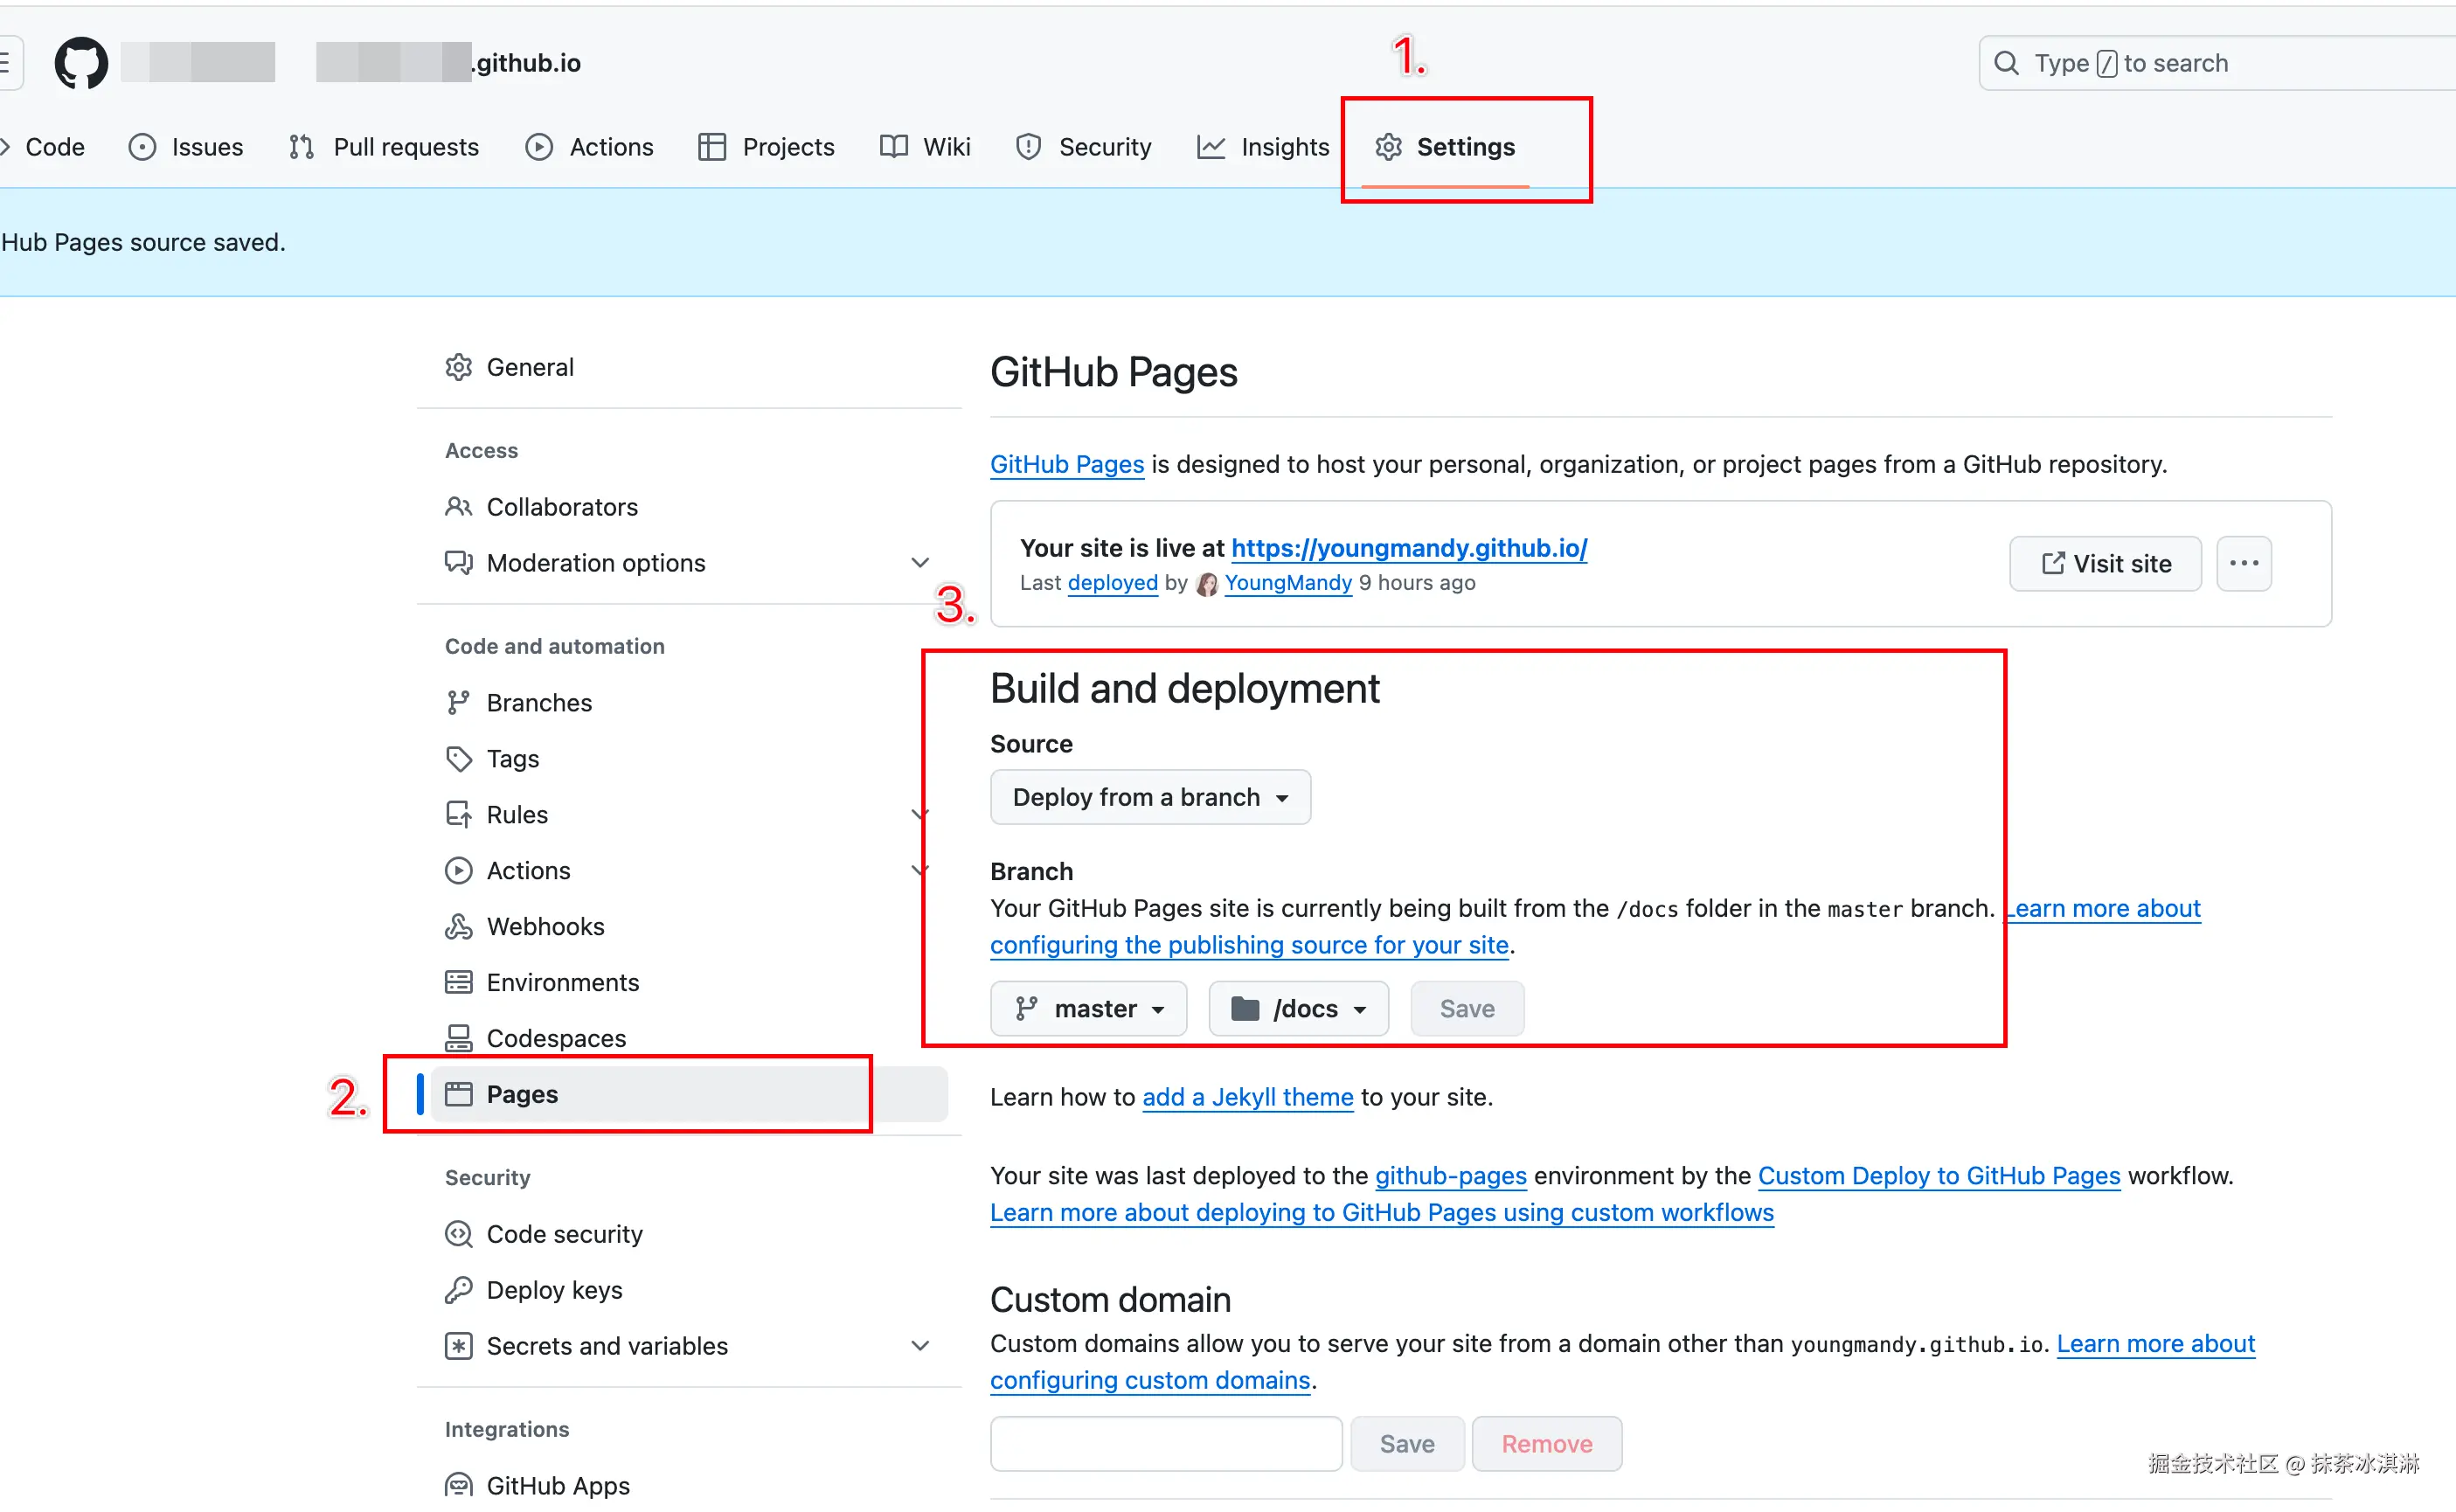Open the Code security settings
2456x1512 pixels.
pyautogui.click(x=564, y=1234)
